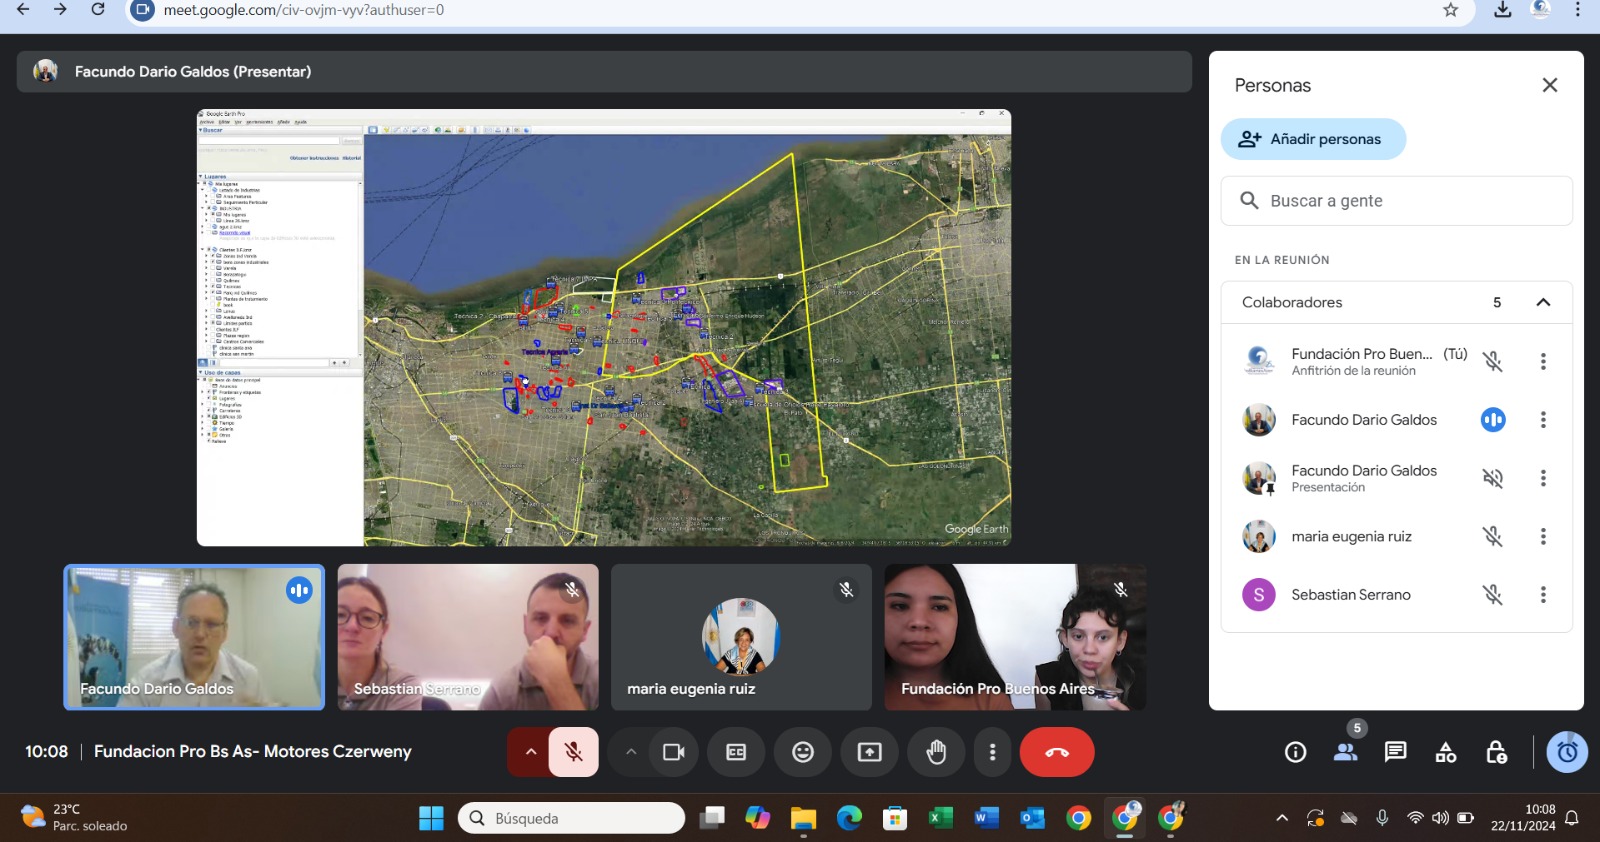
Task: Raise hand in the meeting
Action: 936,752
